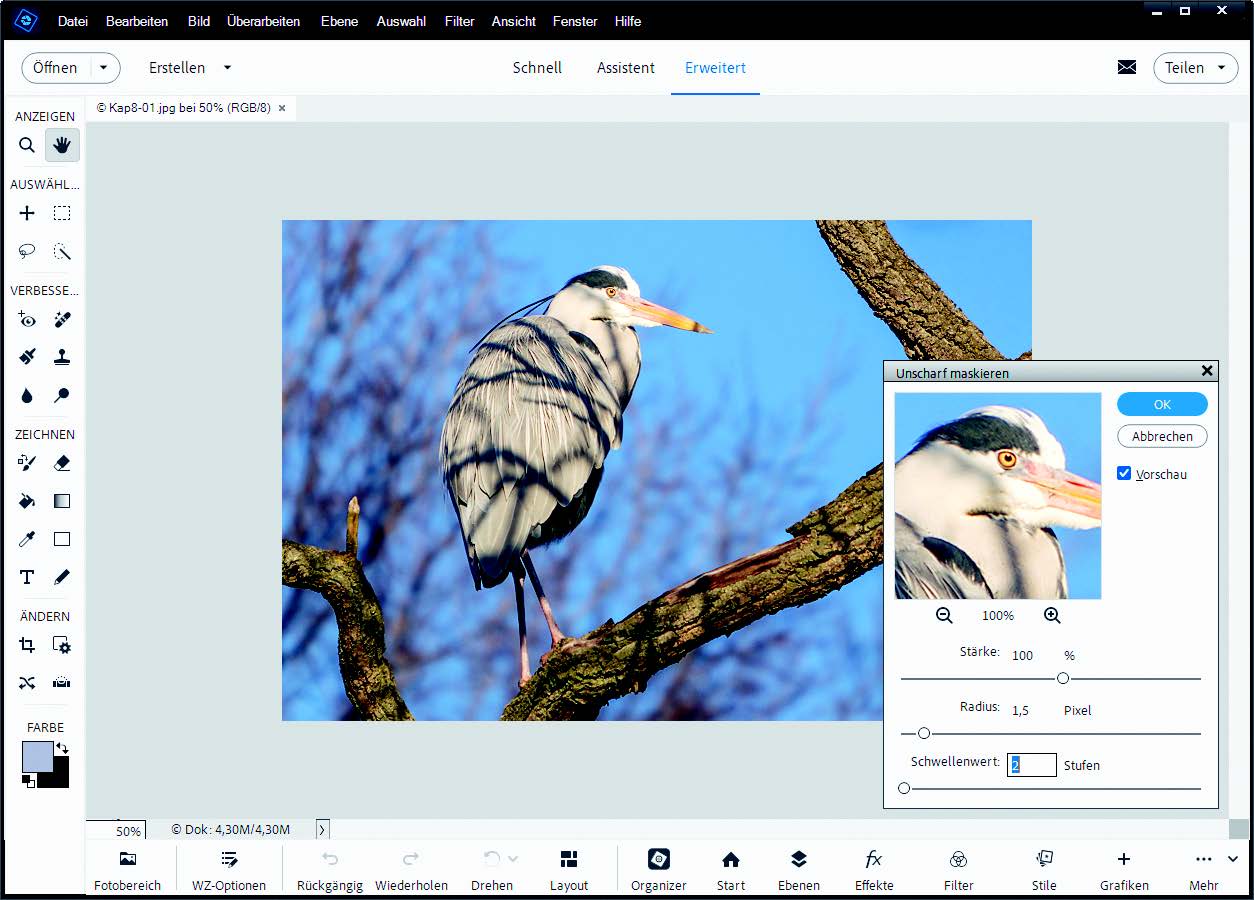This screenshot has width=1254, height=900.
Task: Zoom in the Unscharf maskieren preview
Action: click(x=1052, y=615)
